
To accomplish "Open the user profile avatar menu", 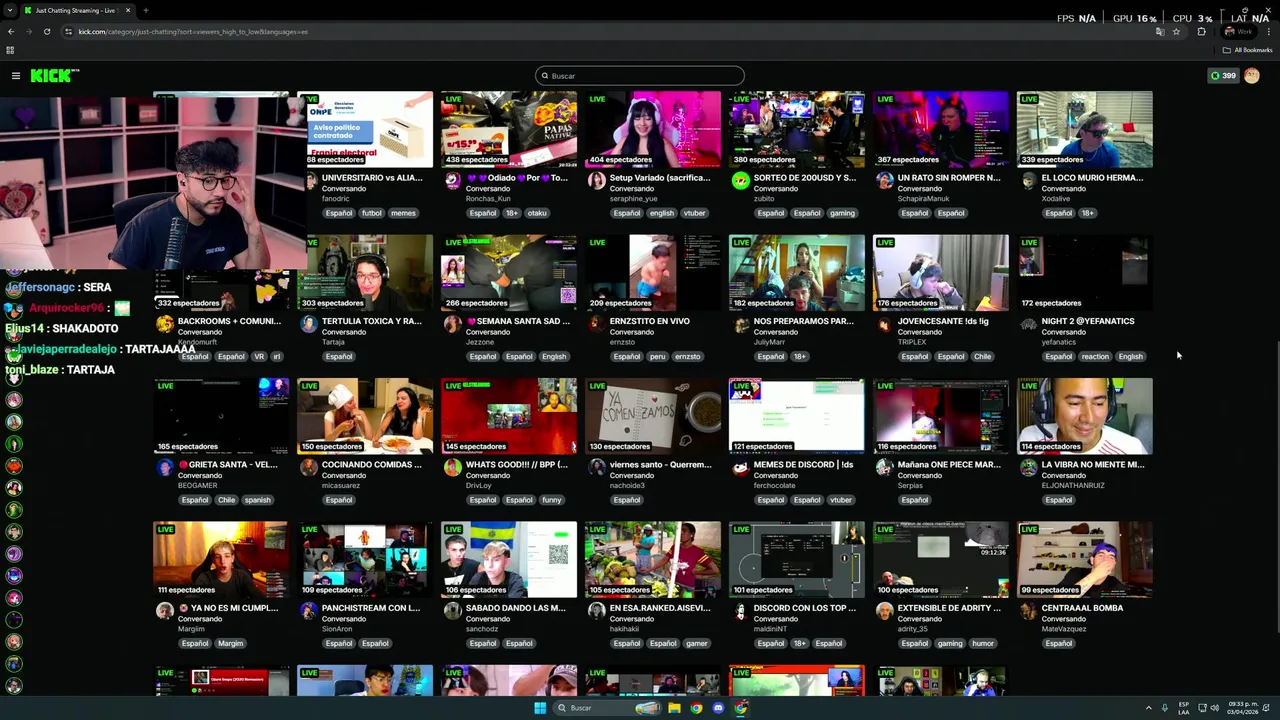I will (x=1251, y=75).
